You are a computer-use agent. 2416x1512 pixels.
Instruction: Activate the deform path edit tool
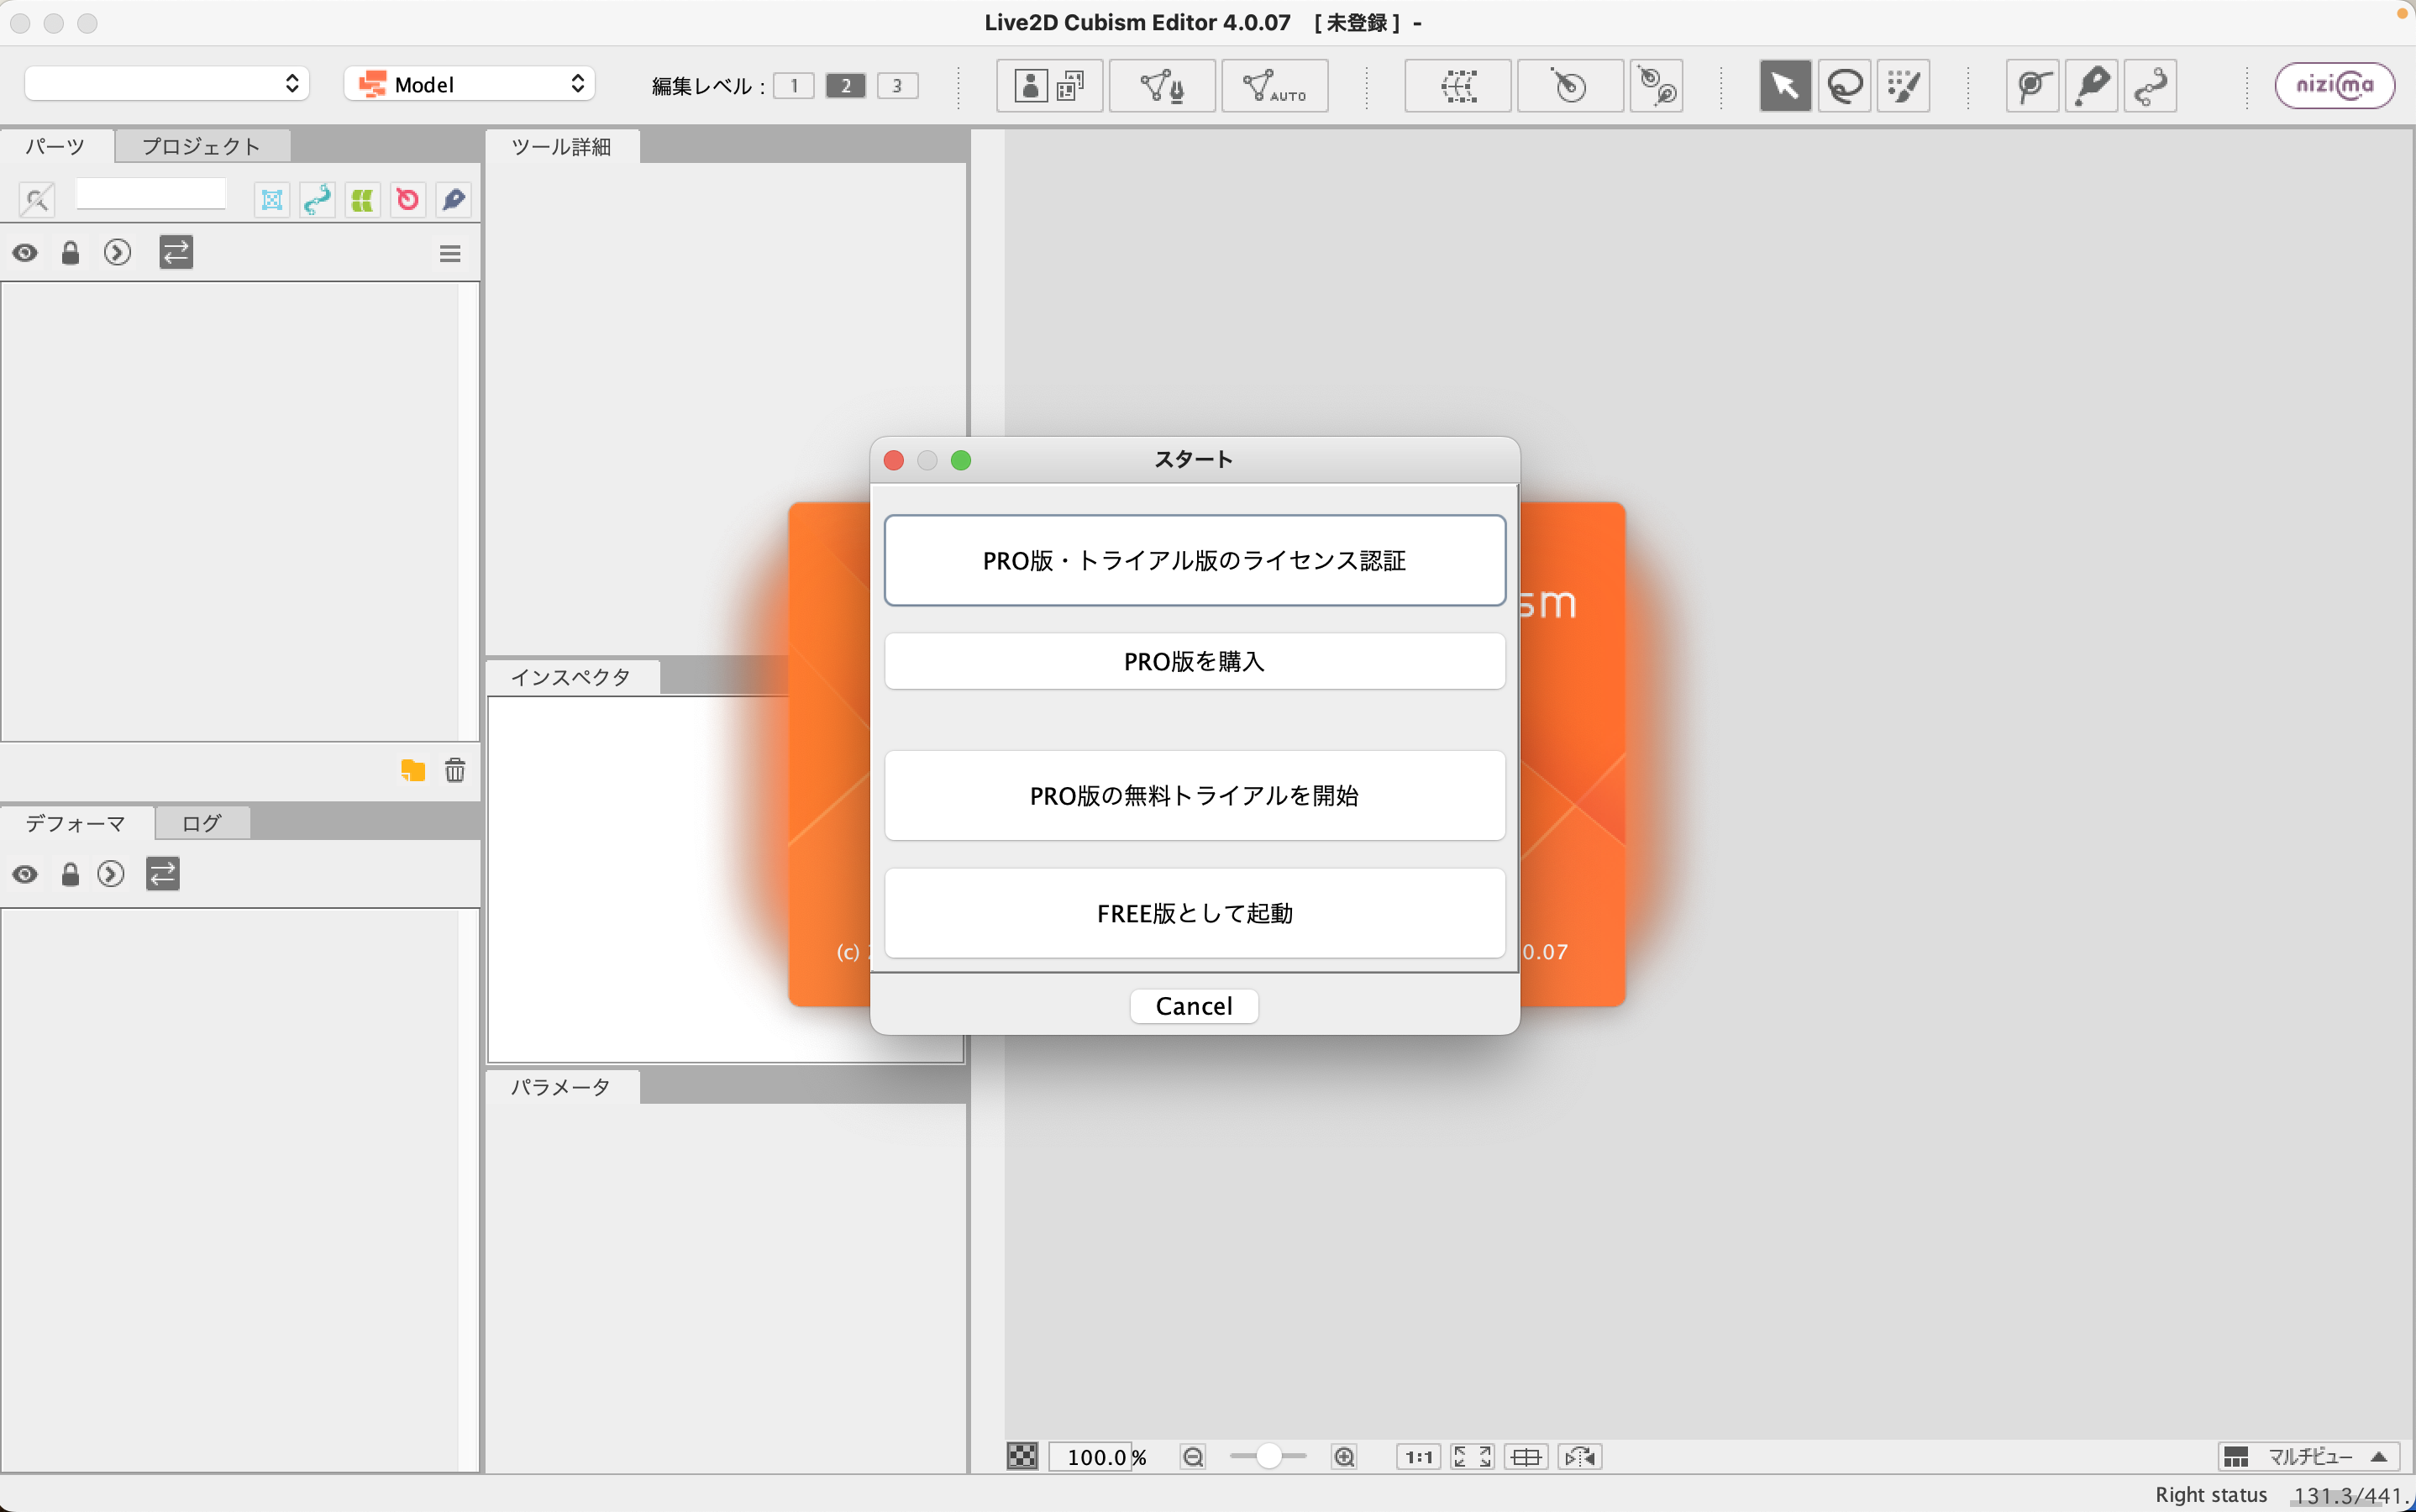pyautogui.click(x=2032, y=85)
